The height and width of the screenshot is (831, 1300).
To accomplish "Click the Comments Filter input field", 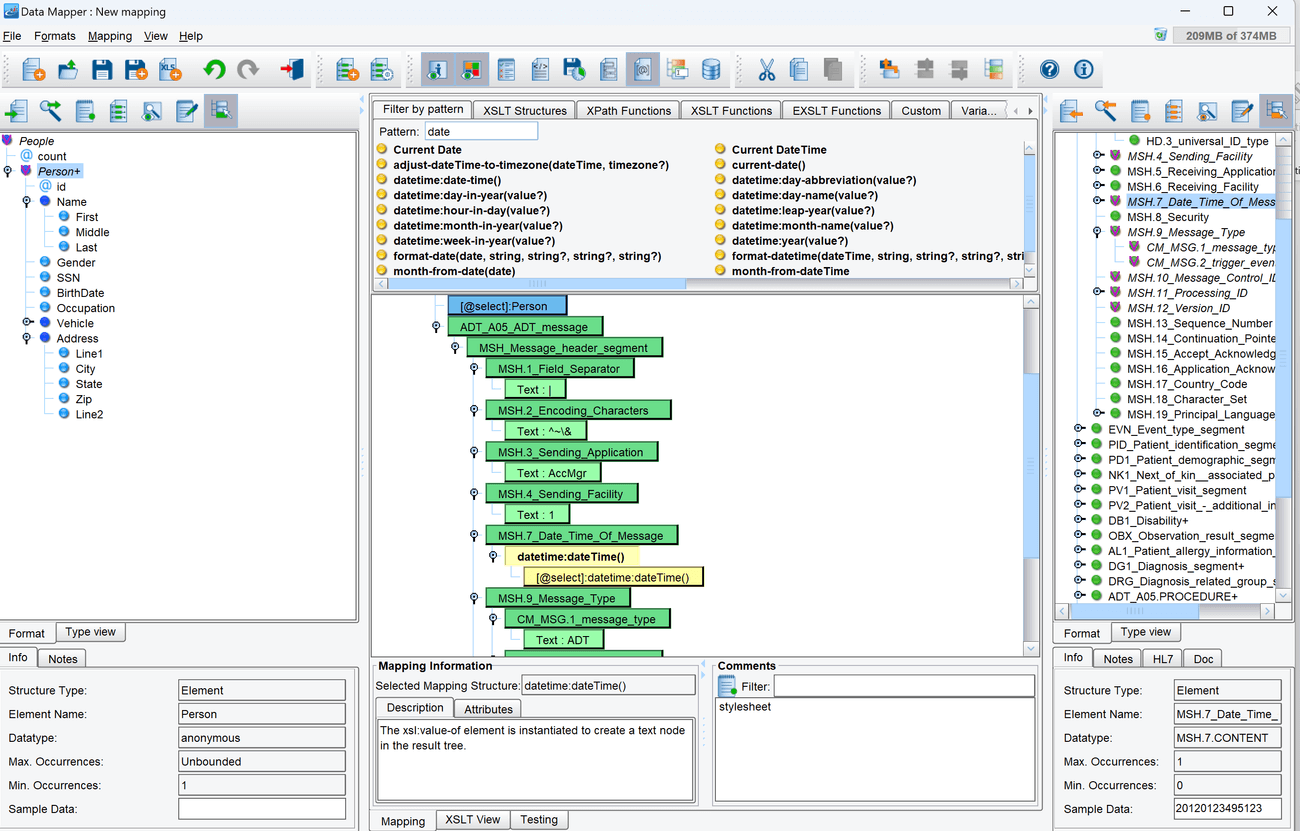I will (x=904, y=686).
